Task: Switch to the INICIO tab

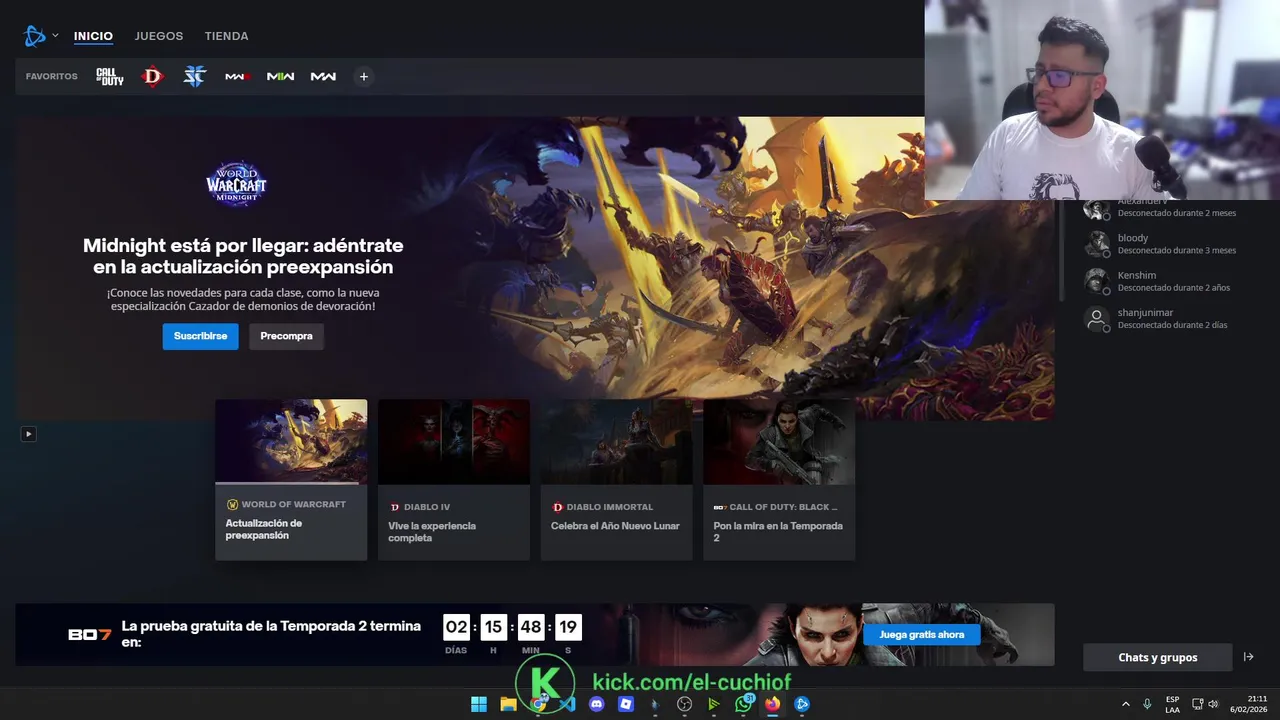Action: point(93,36)
